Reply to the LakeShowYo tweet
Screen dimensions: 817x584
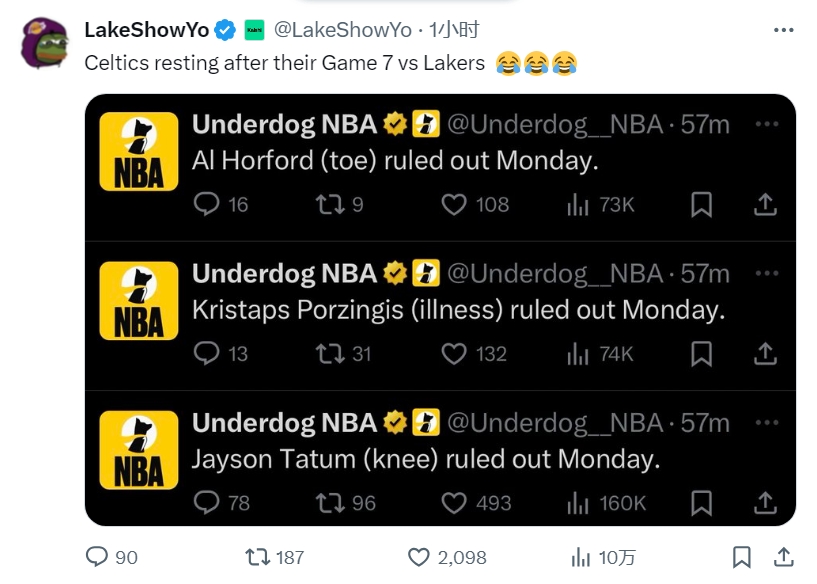coord(97,557)
